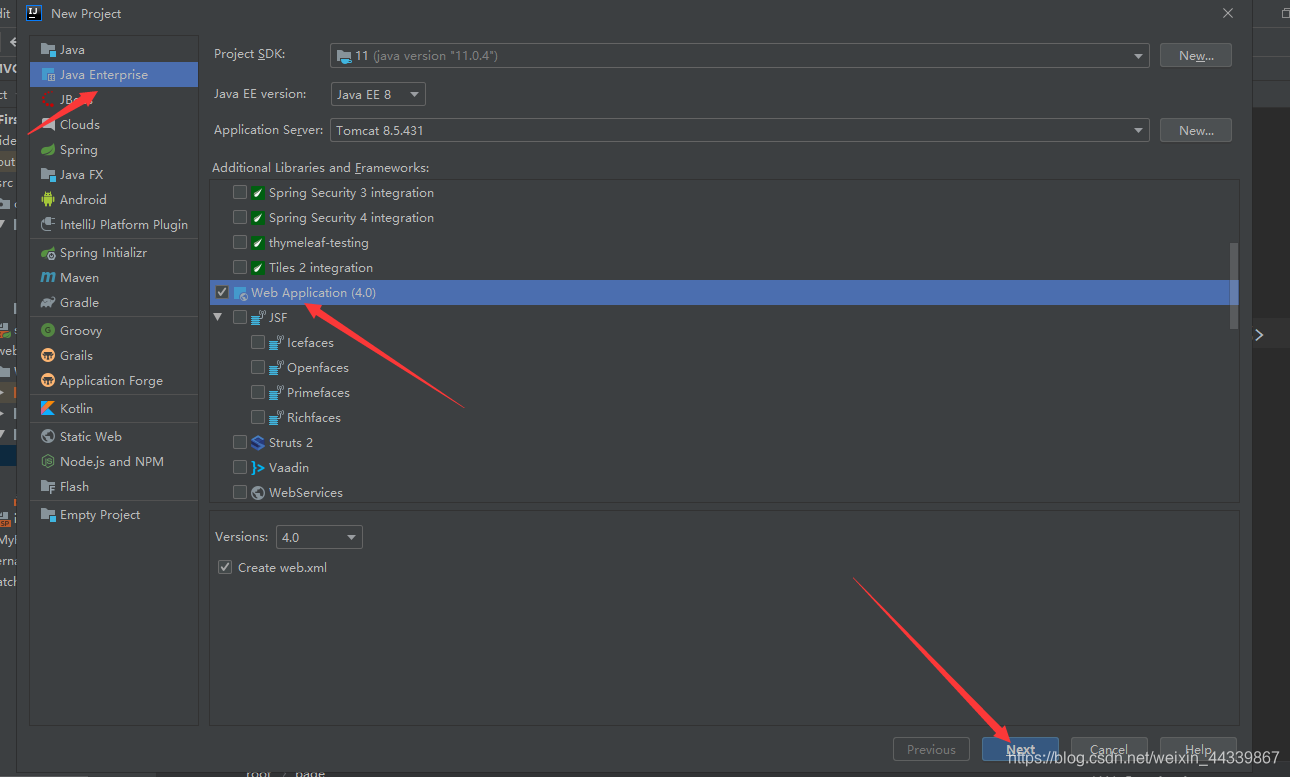Toggle the Create web.xml checkbox
This screenshot has height=777, width=1290.
pos(225,567)
